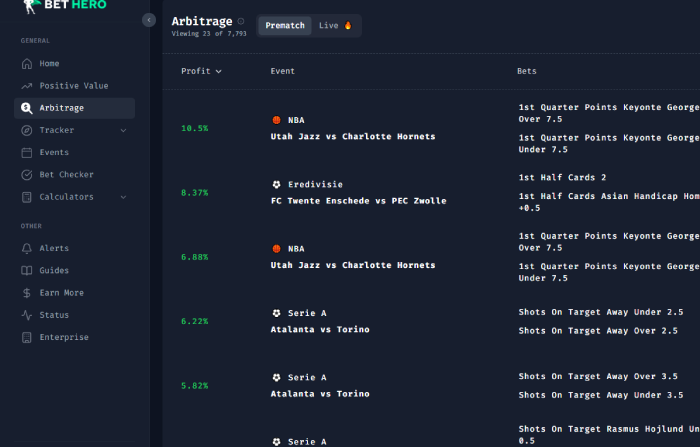Click the Arbitrage magnifier icon

27,108
